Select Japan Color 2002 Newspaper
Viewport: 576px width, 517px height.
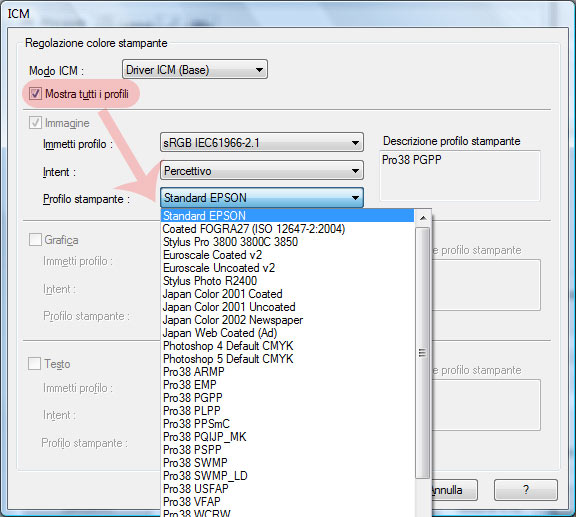pyautogui.click(x=288, y=320)
